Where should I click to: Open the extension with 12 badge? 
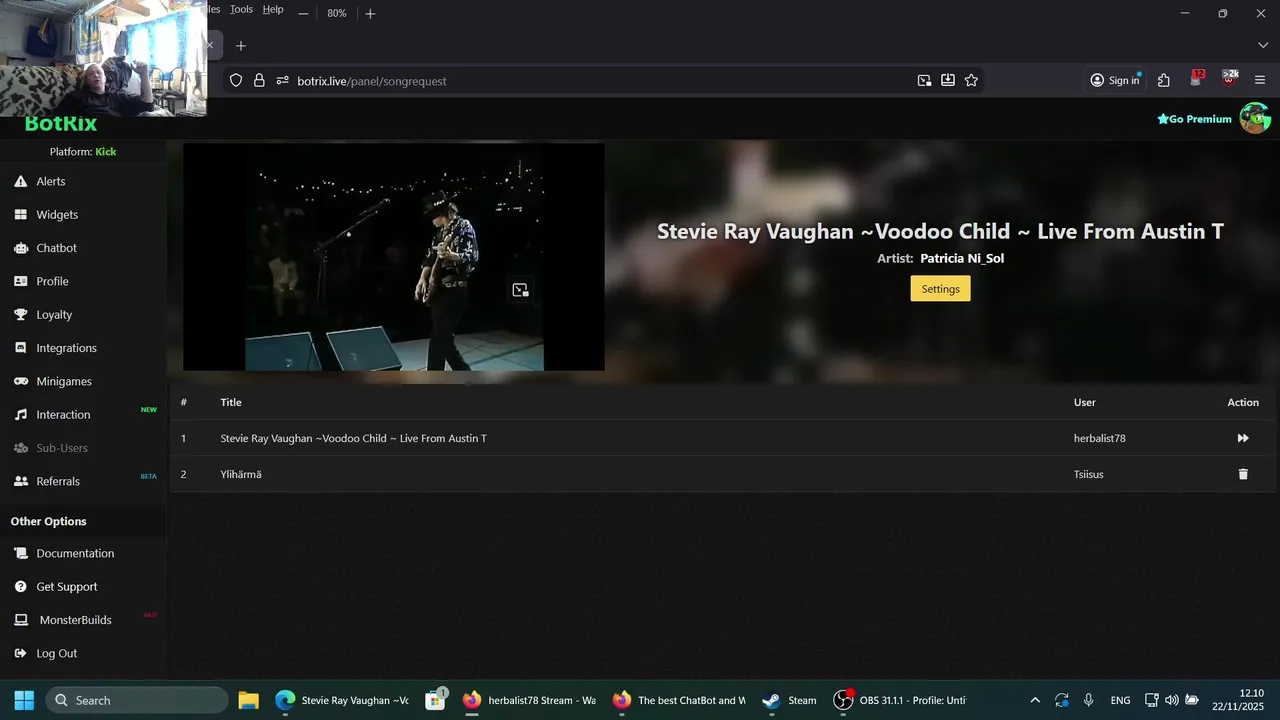pos(1197,79)
